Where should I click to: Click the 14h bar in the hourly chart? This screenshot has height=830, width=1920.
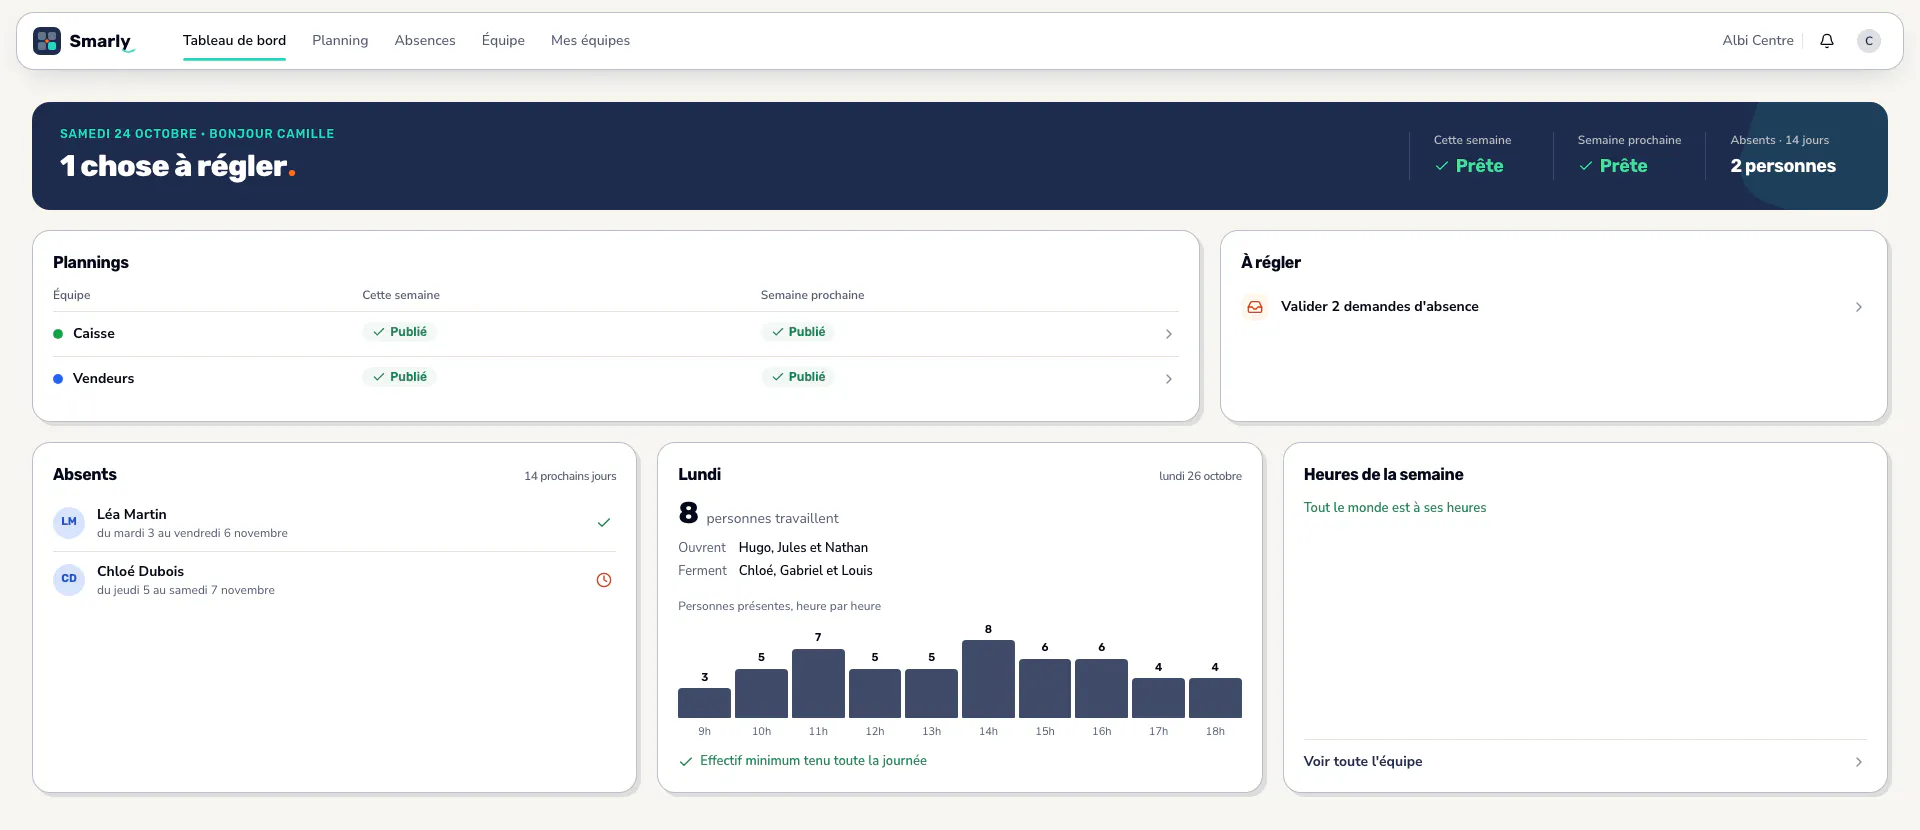[988, 679]
